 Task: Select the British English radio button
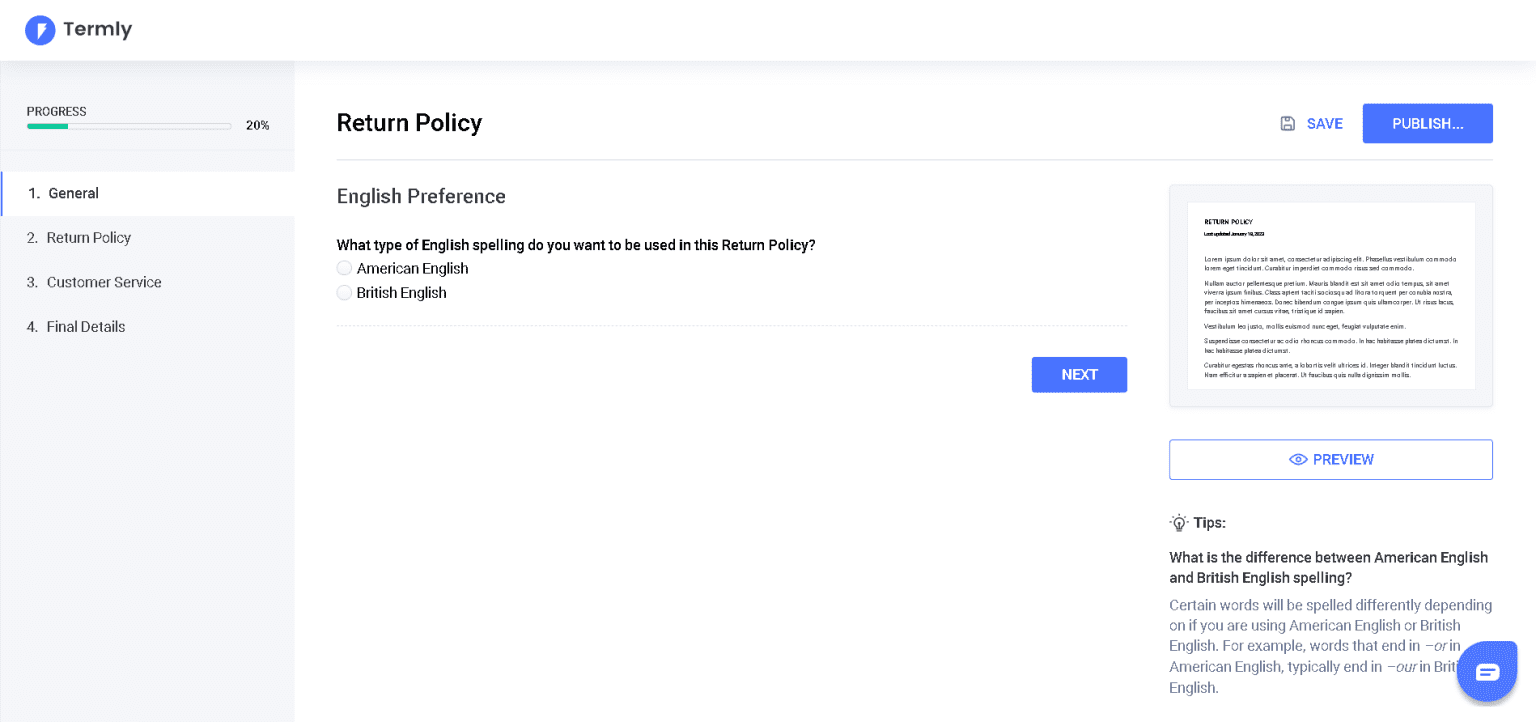point(344,292)
